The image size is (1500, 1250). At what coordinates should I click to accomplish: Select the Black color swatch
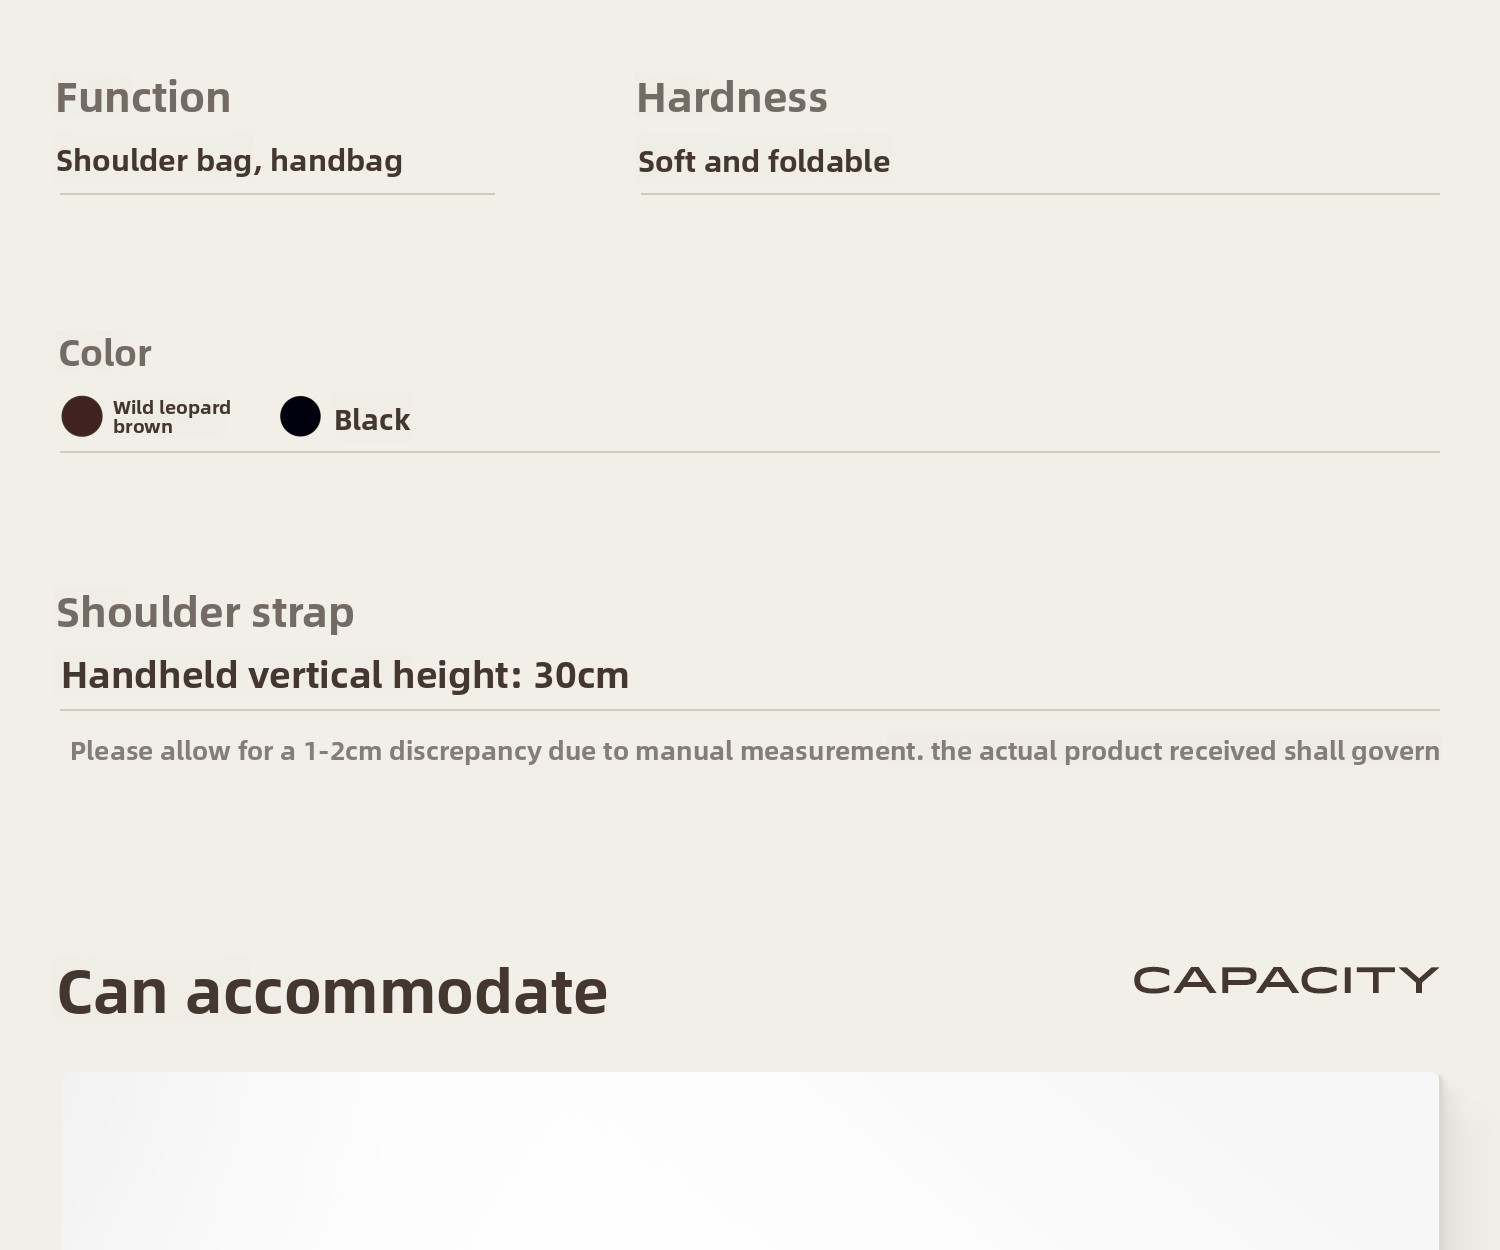tap(300, 416)
